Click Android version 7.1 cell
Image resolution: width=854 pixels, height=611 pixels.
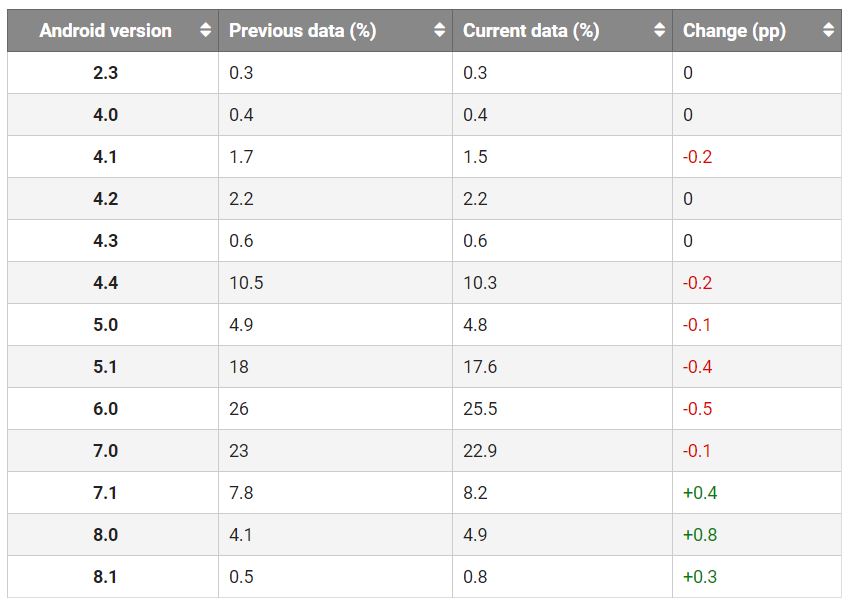(x=105, y=493)
